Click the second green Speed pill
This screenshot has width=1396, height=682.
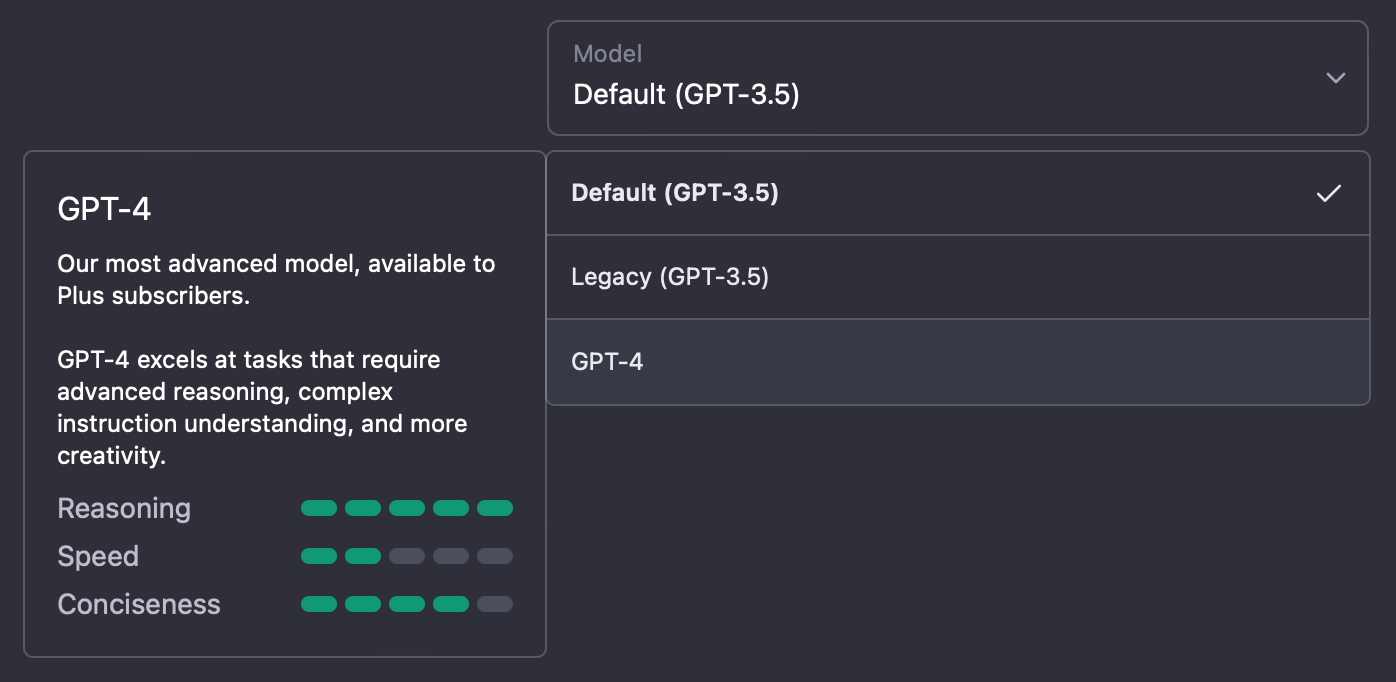363,556
